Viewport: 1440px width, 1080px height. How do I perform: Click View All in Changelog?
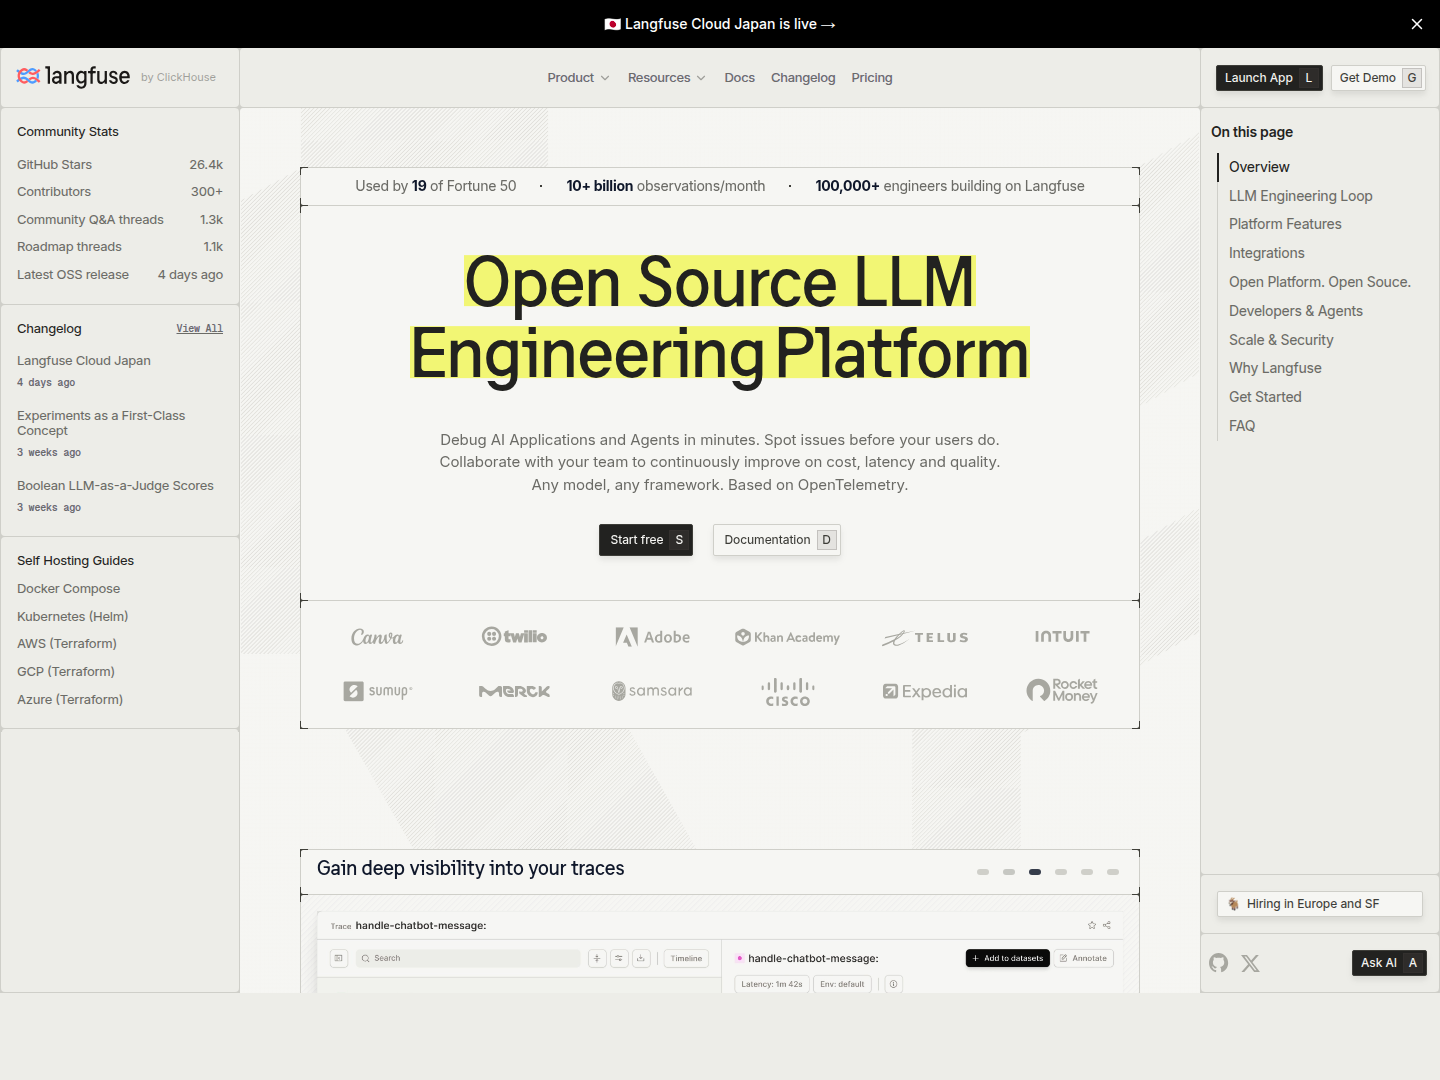tap(200, 328)
